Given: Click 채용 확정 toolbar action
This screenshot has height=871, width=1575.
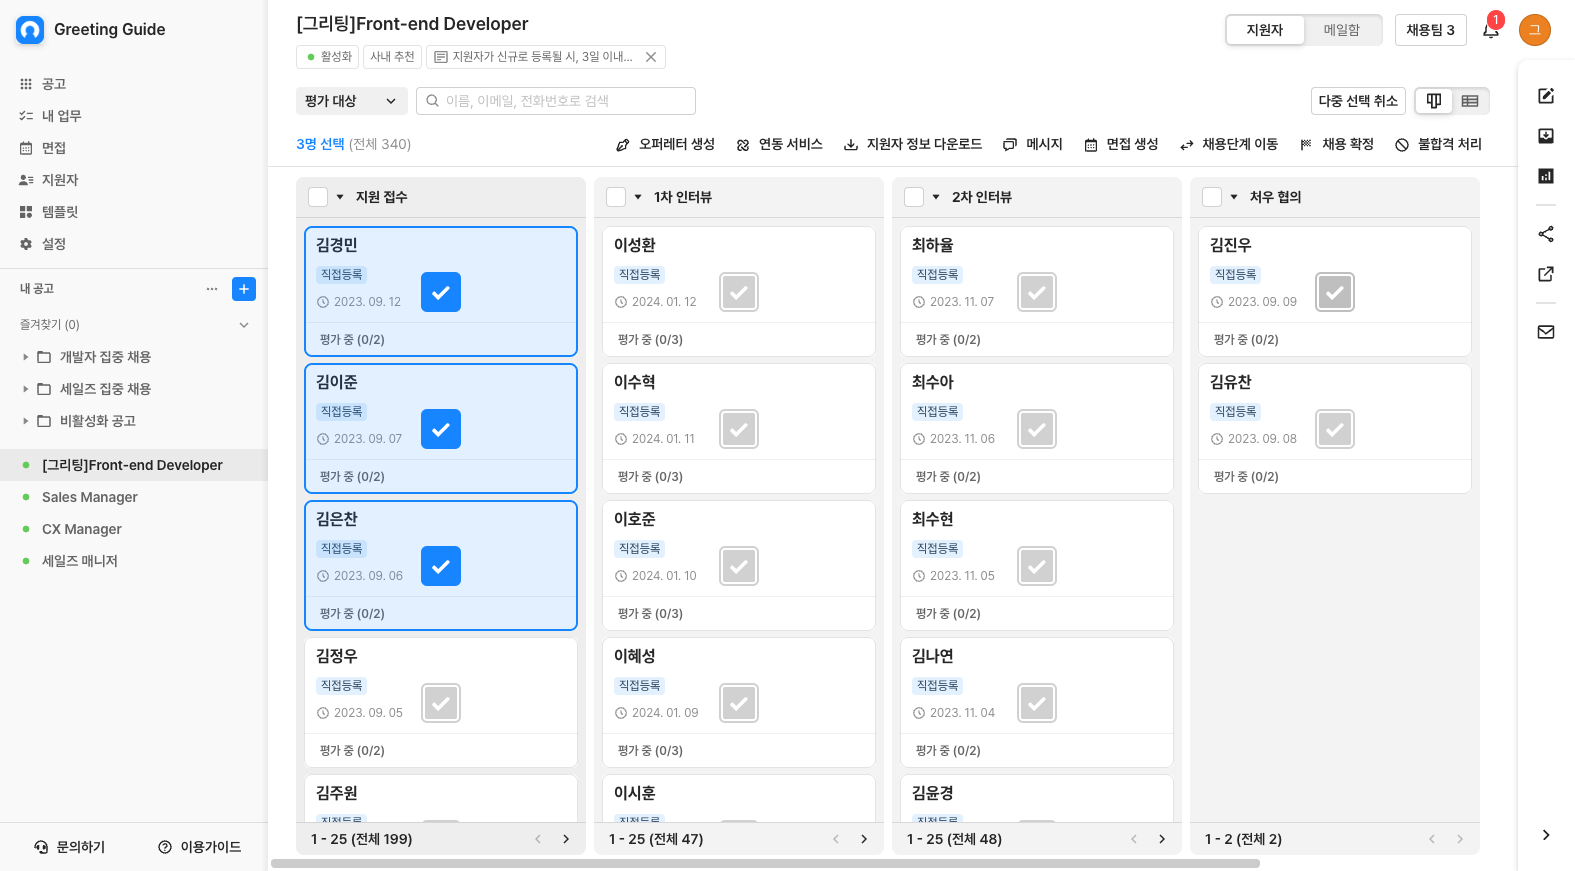Looking at the screenshot, I should (1336, 144).
